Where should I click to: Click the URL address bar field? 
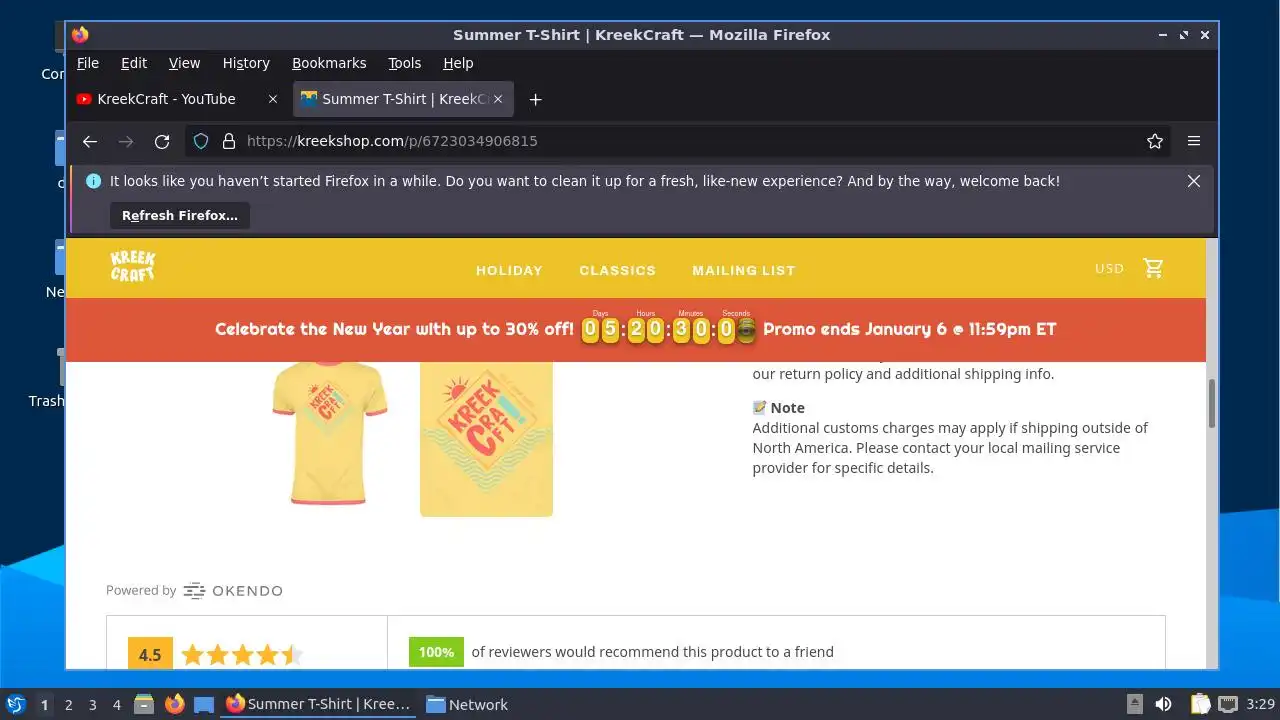click(x=680, y=141)
